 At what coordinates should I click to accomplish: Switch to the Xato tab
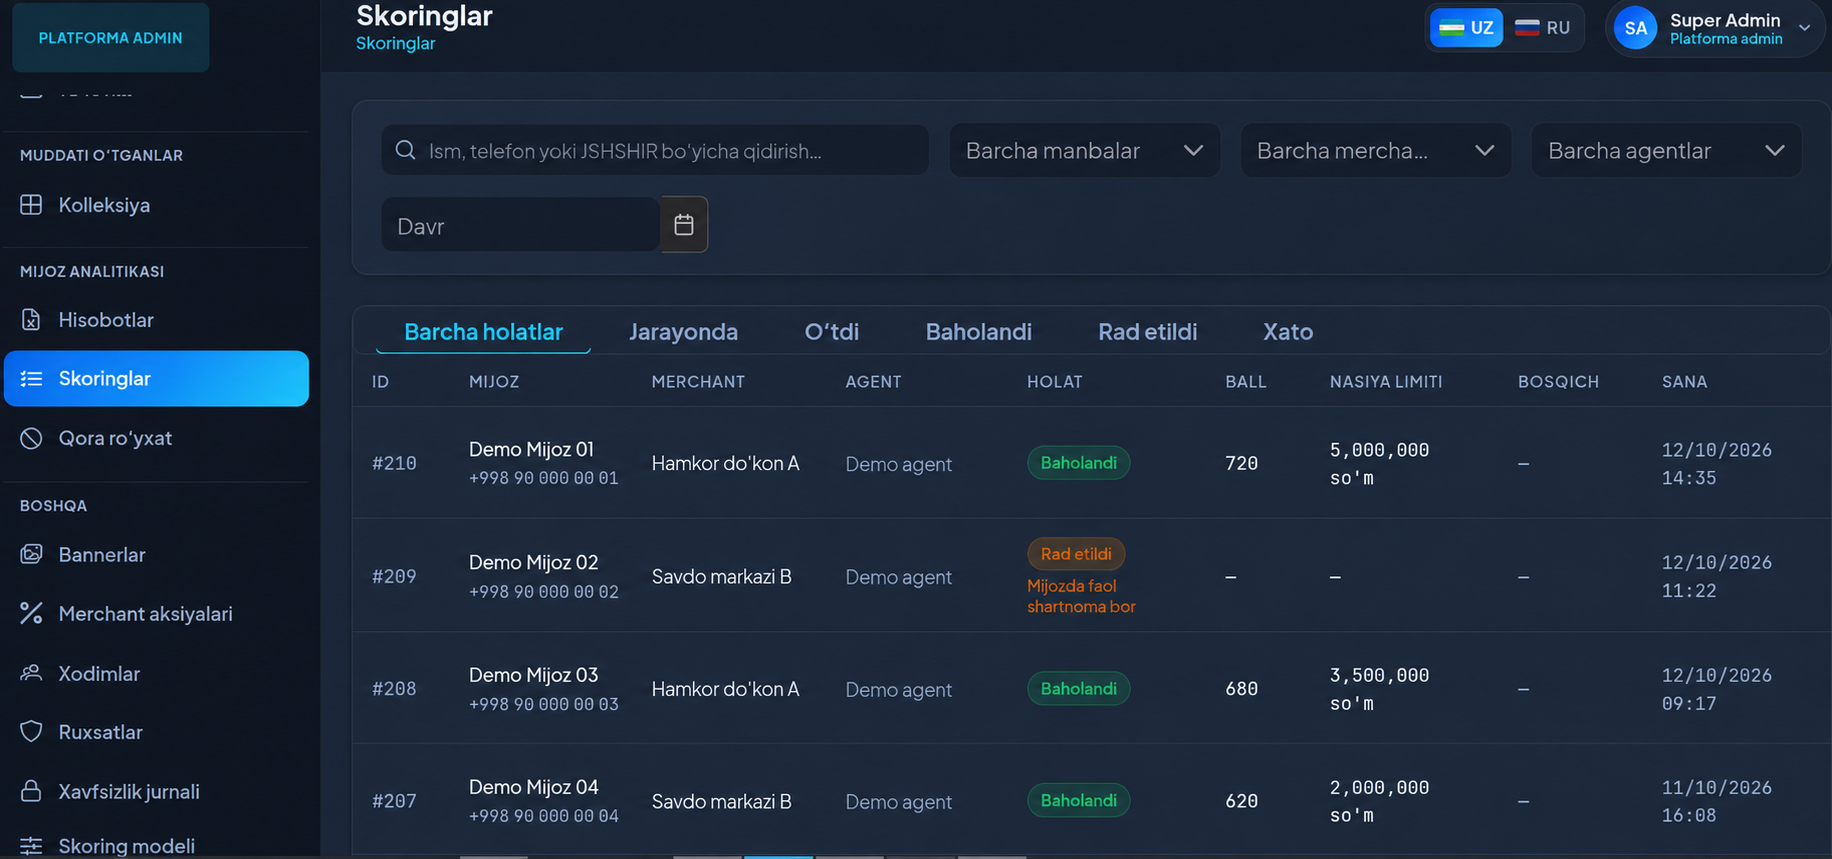coord(1288,332)
